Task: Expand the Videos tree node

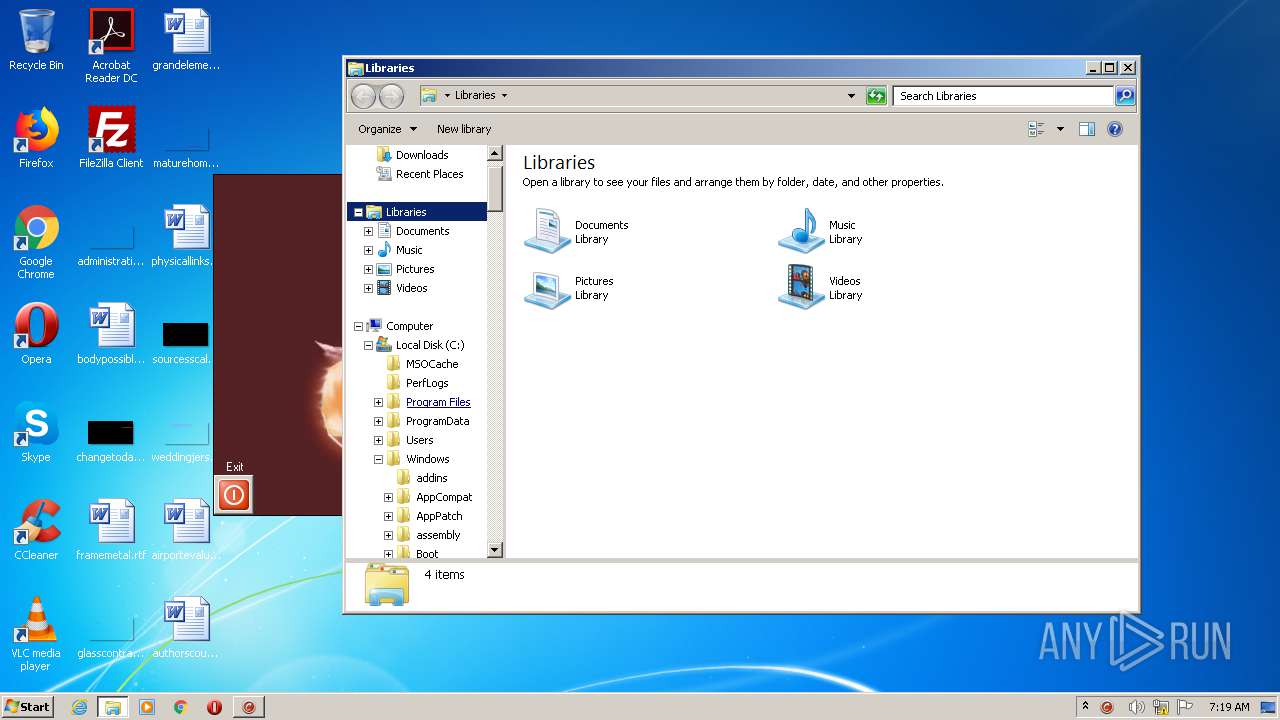Action: 368,288
